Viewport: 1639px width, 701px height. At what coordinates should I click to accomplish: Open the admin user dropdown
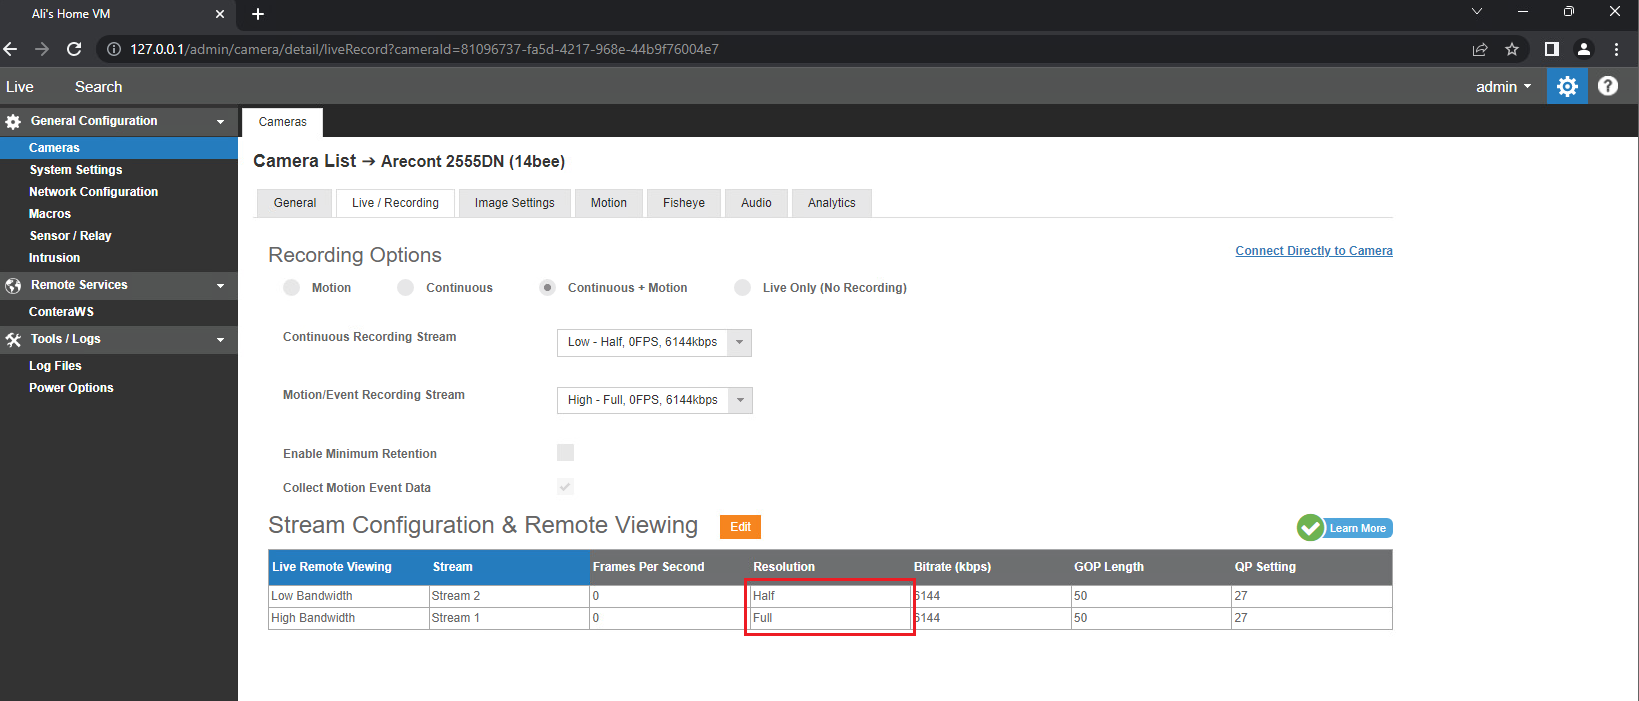[1503, 87]
